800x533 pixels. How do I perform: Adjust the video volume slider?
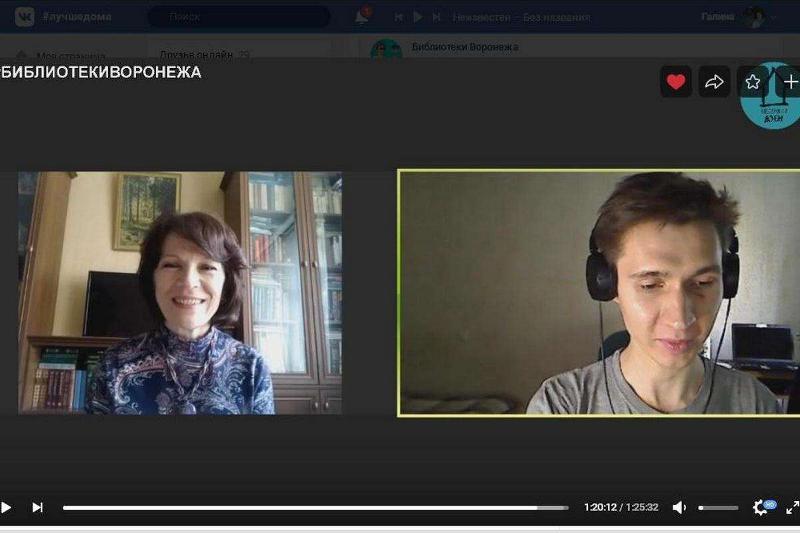tap(717, 508)
